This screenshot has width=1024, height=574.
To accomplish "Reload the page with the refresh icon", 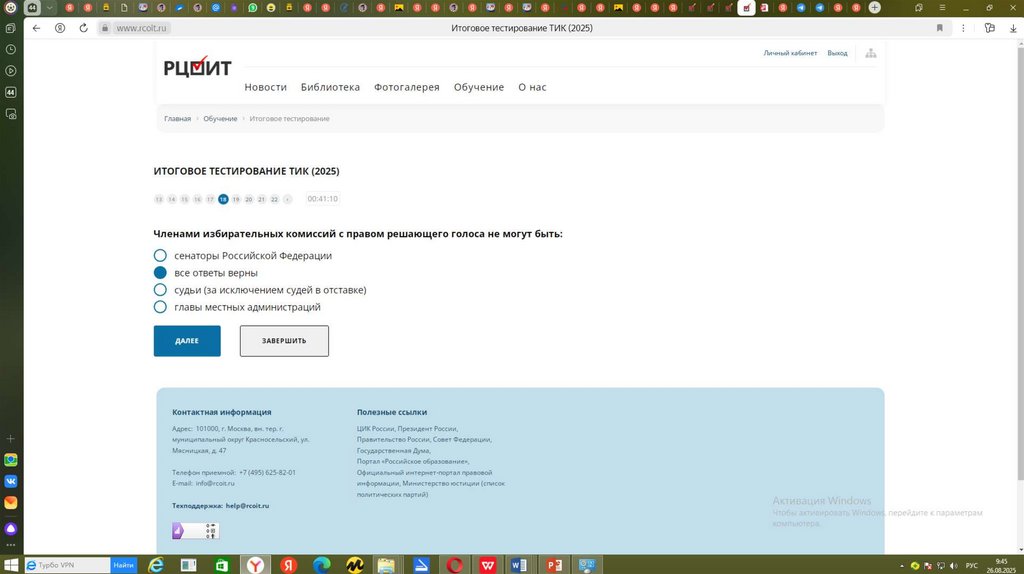I will point(84,28).
